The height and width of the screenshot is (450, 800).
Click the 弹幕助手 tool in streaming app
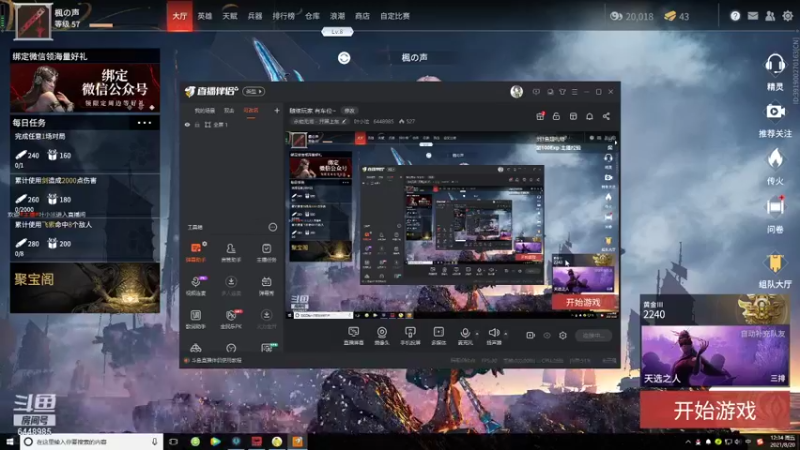click(196, 253)
